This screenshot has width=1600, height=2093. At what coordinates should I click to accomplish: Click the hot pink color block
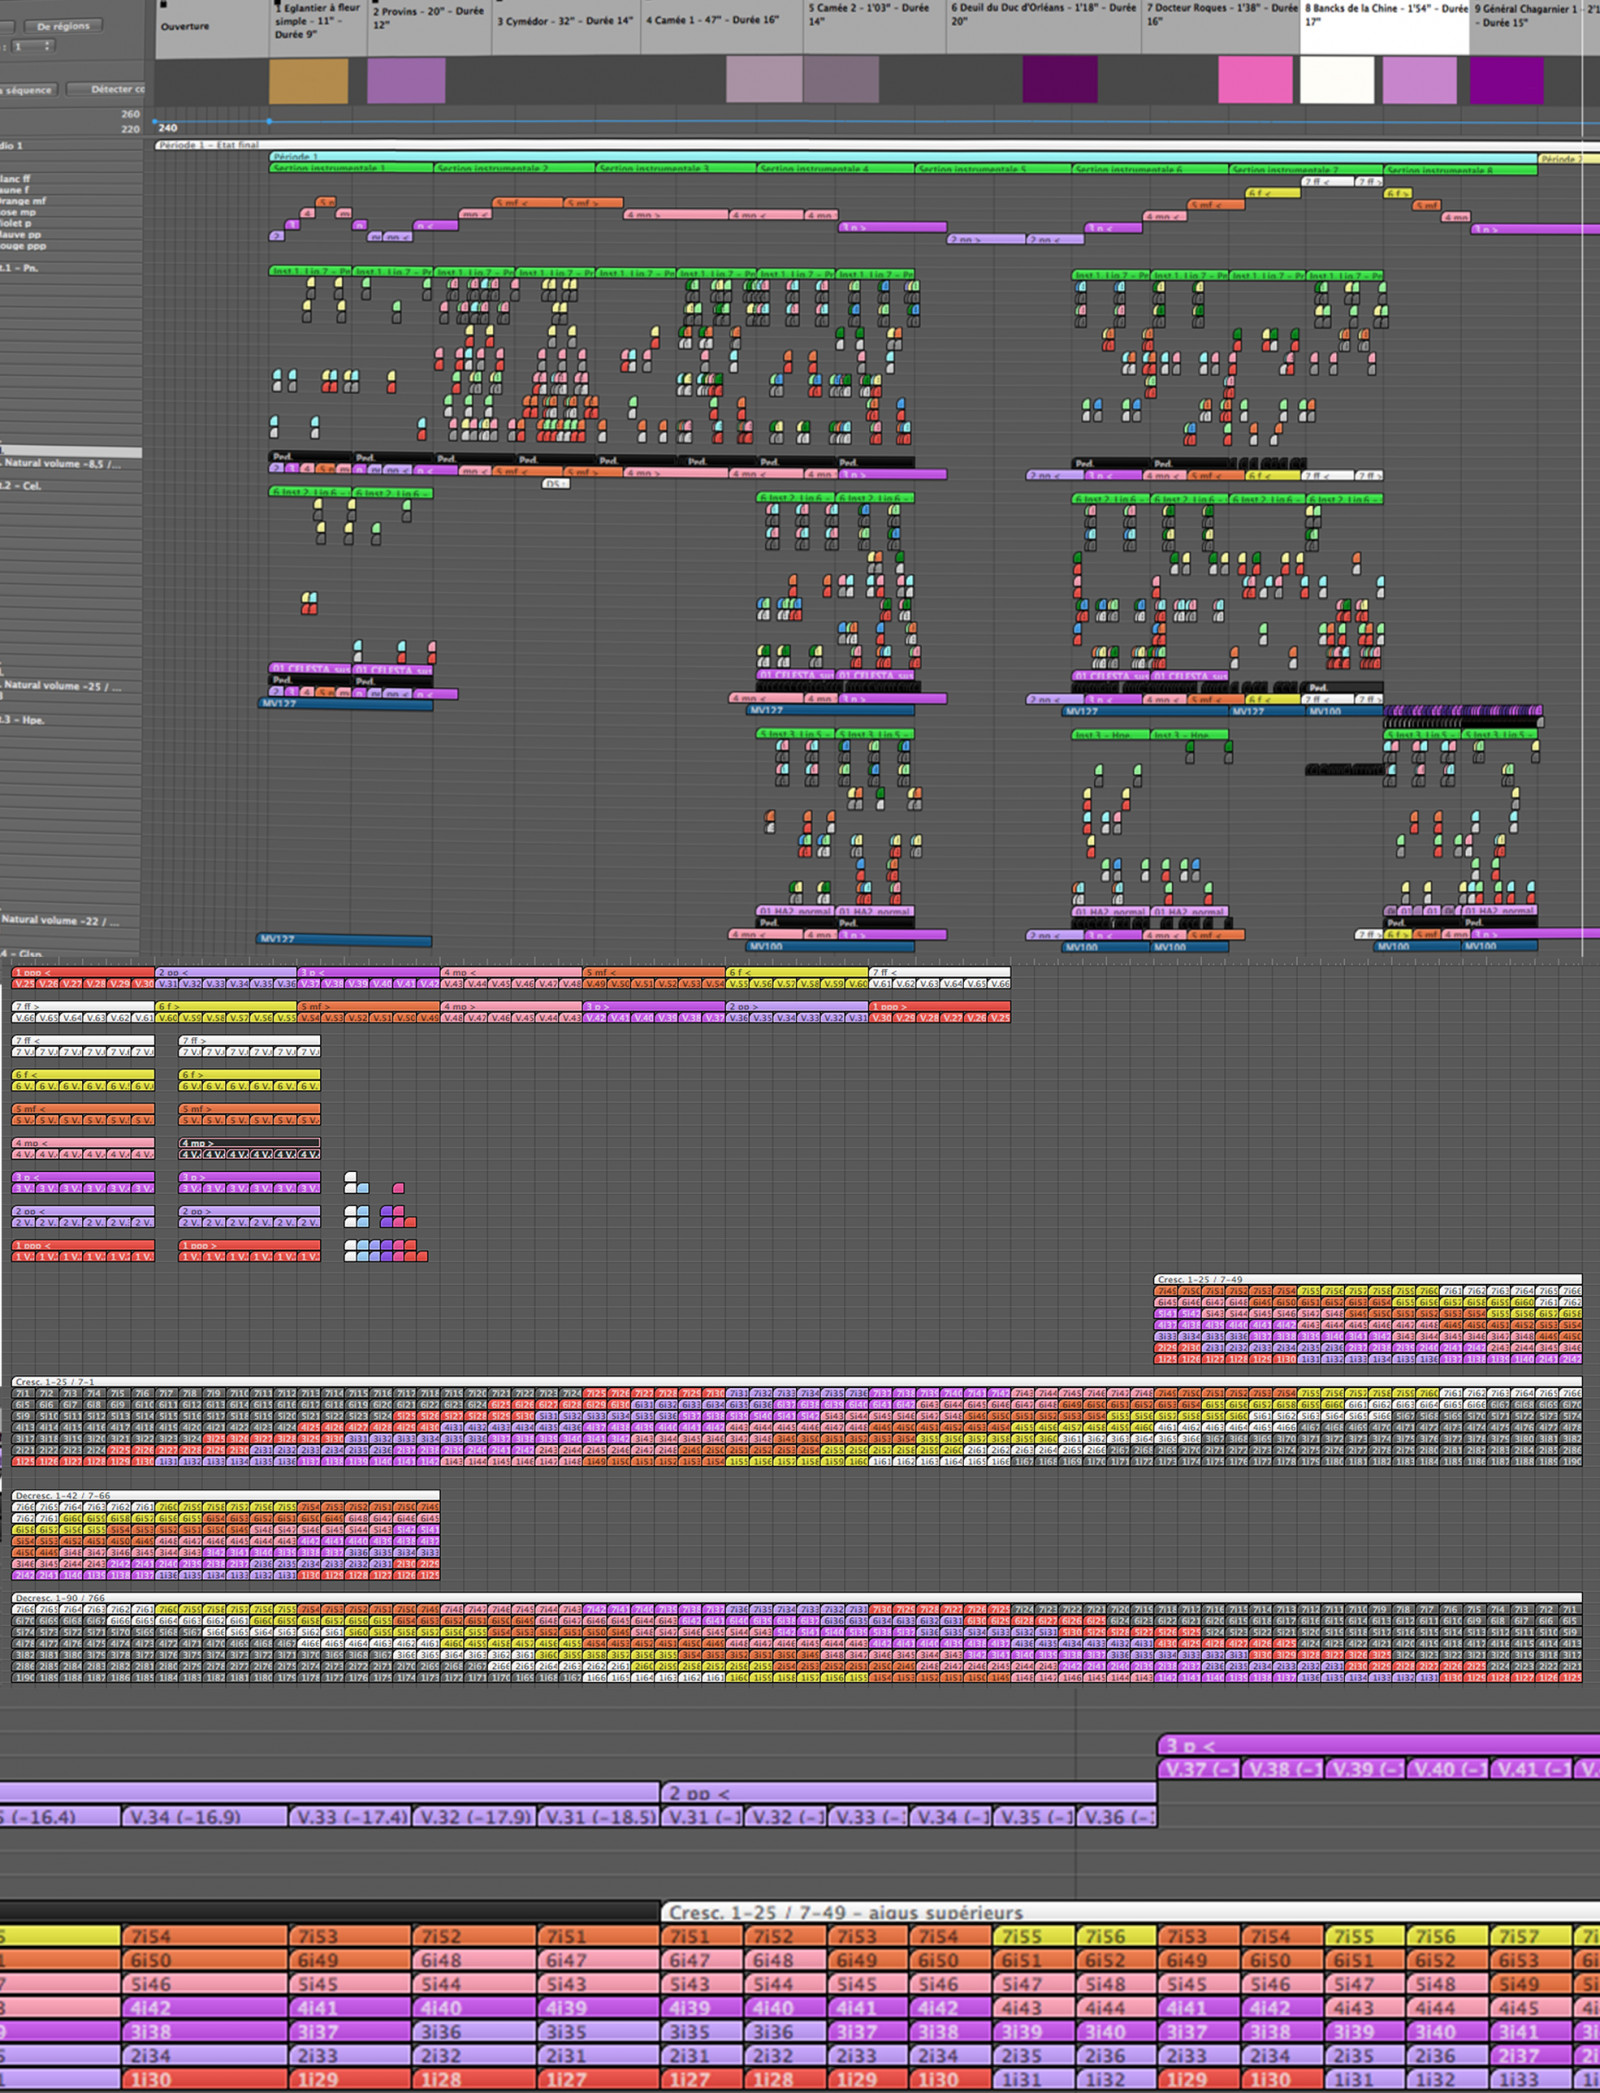pyautogui.click(x=1254, y=81)
